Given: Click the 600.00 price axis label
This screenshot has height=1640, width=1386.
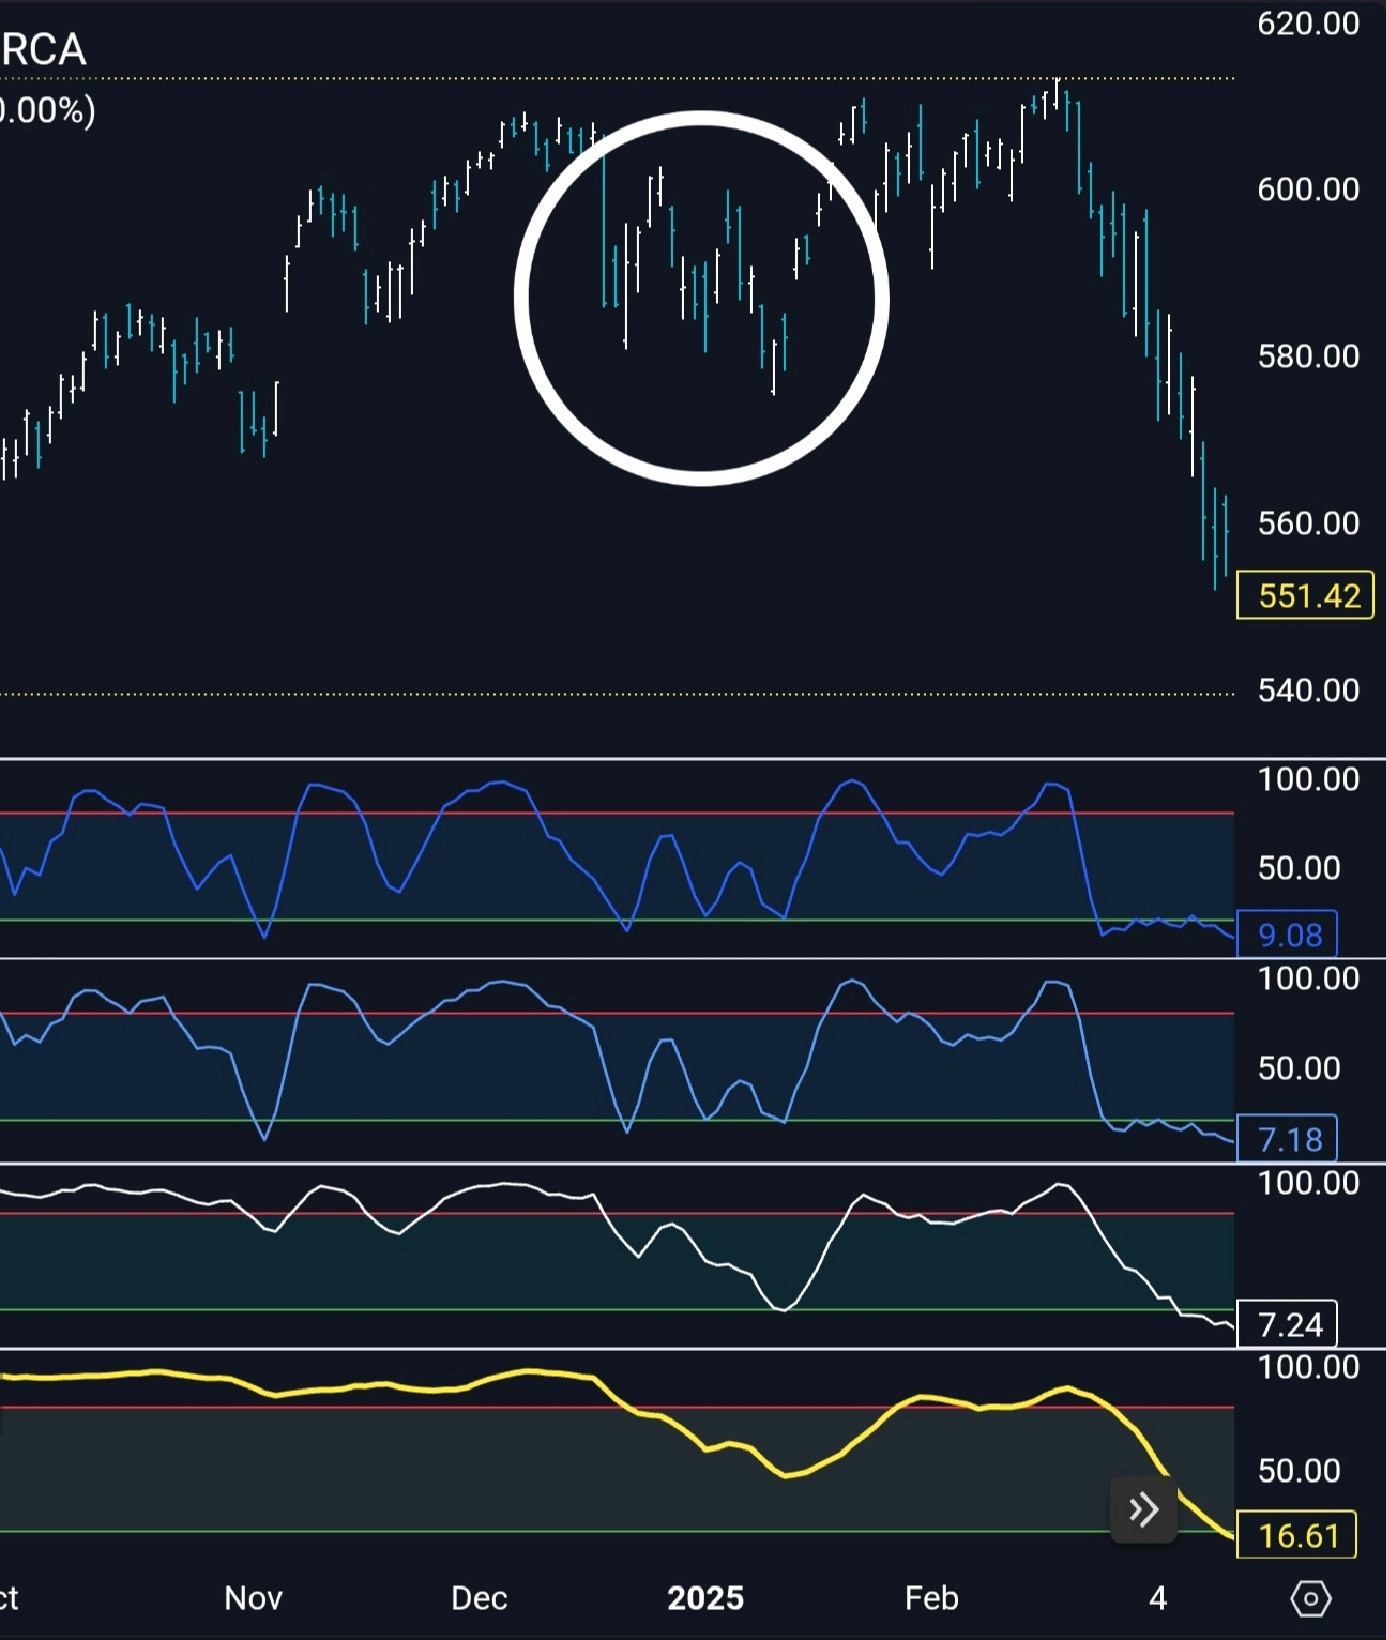Looking at the screenshot, I should pyautogui.click(x=1308, y=189).
